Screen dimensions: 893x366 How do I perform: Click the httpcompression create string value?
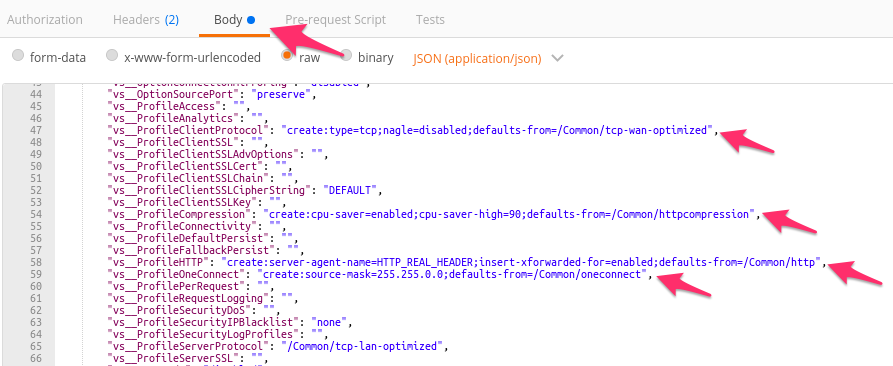coord(508,214)
